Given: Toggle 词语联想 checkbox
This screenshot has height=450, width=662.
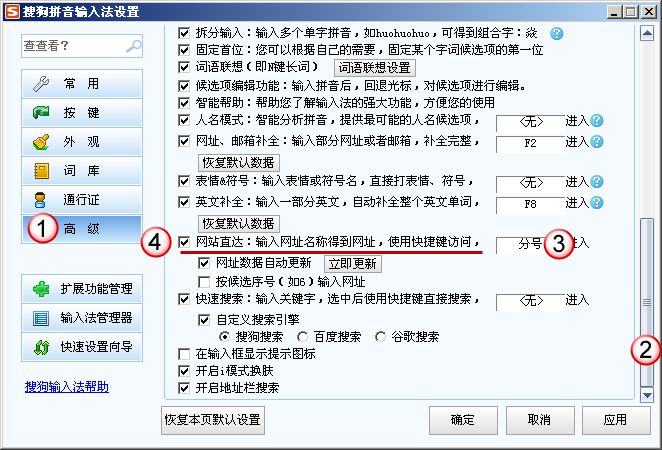Looking at the screenshot, I should (x=184, y=67).
